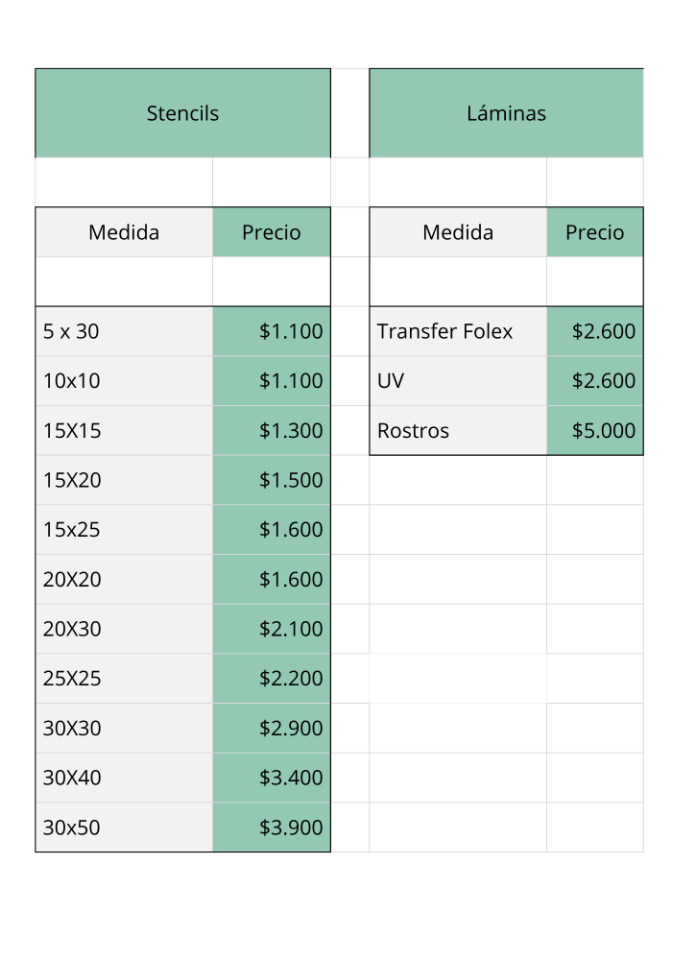Viewport: 678px width, 960px height.
Task: Select the 15x25 measure cell
Action: 124,530
